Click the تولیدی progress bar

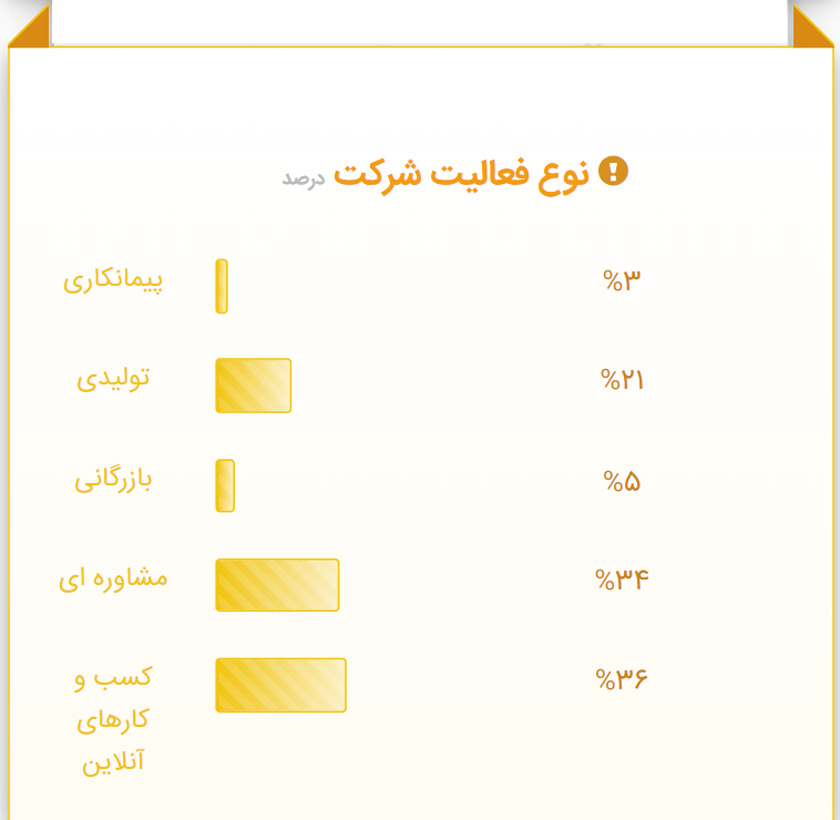click(x=253, y=385)
